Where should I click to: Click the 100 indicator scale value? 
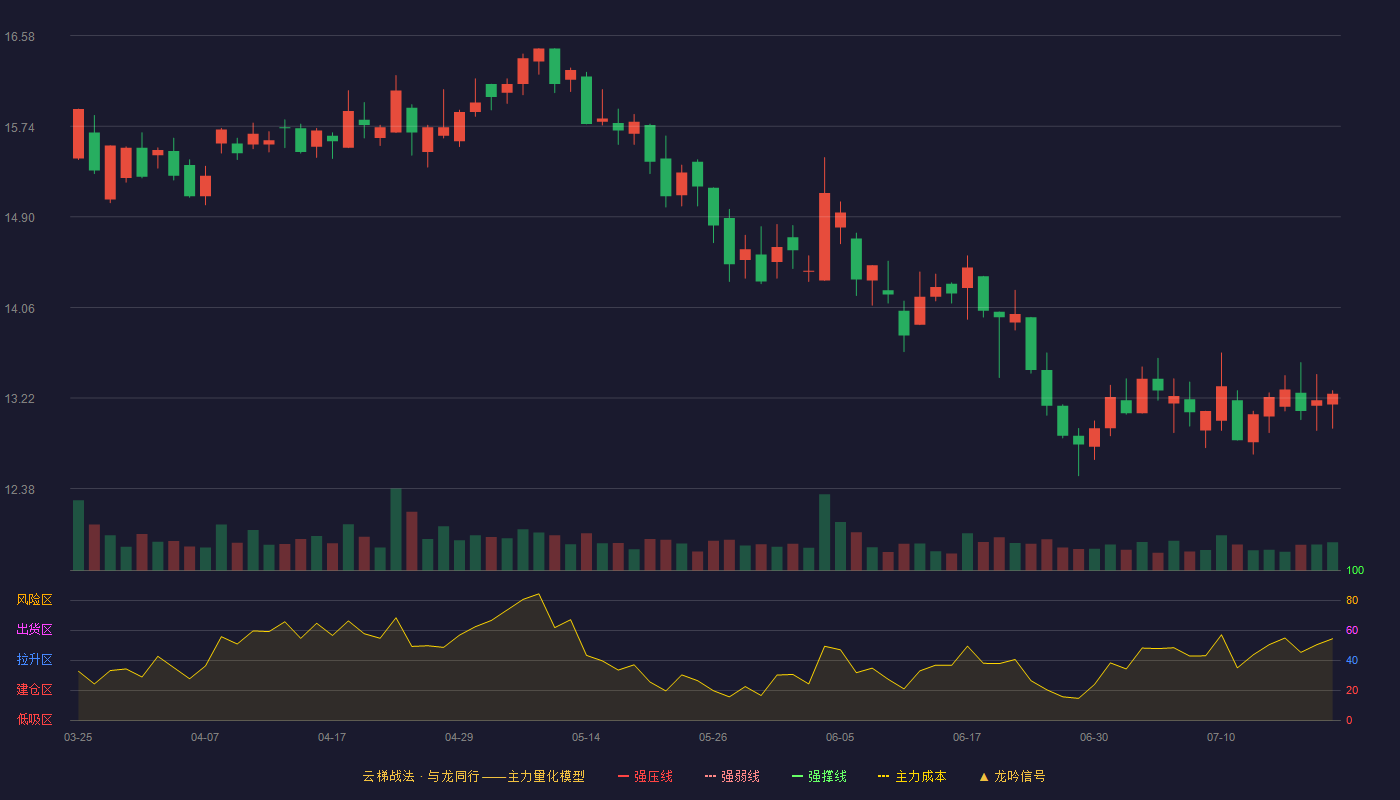(1355, 571)
